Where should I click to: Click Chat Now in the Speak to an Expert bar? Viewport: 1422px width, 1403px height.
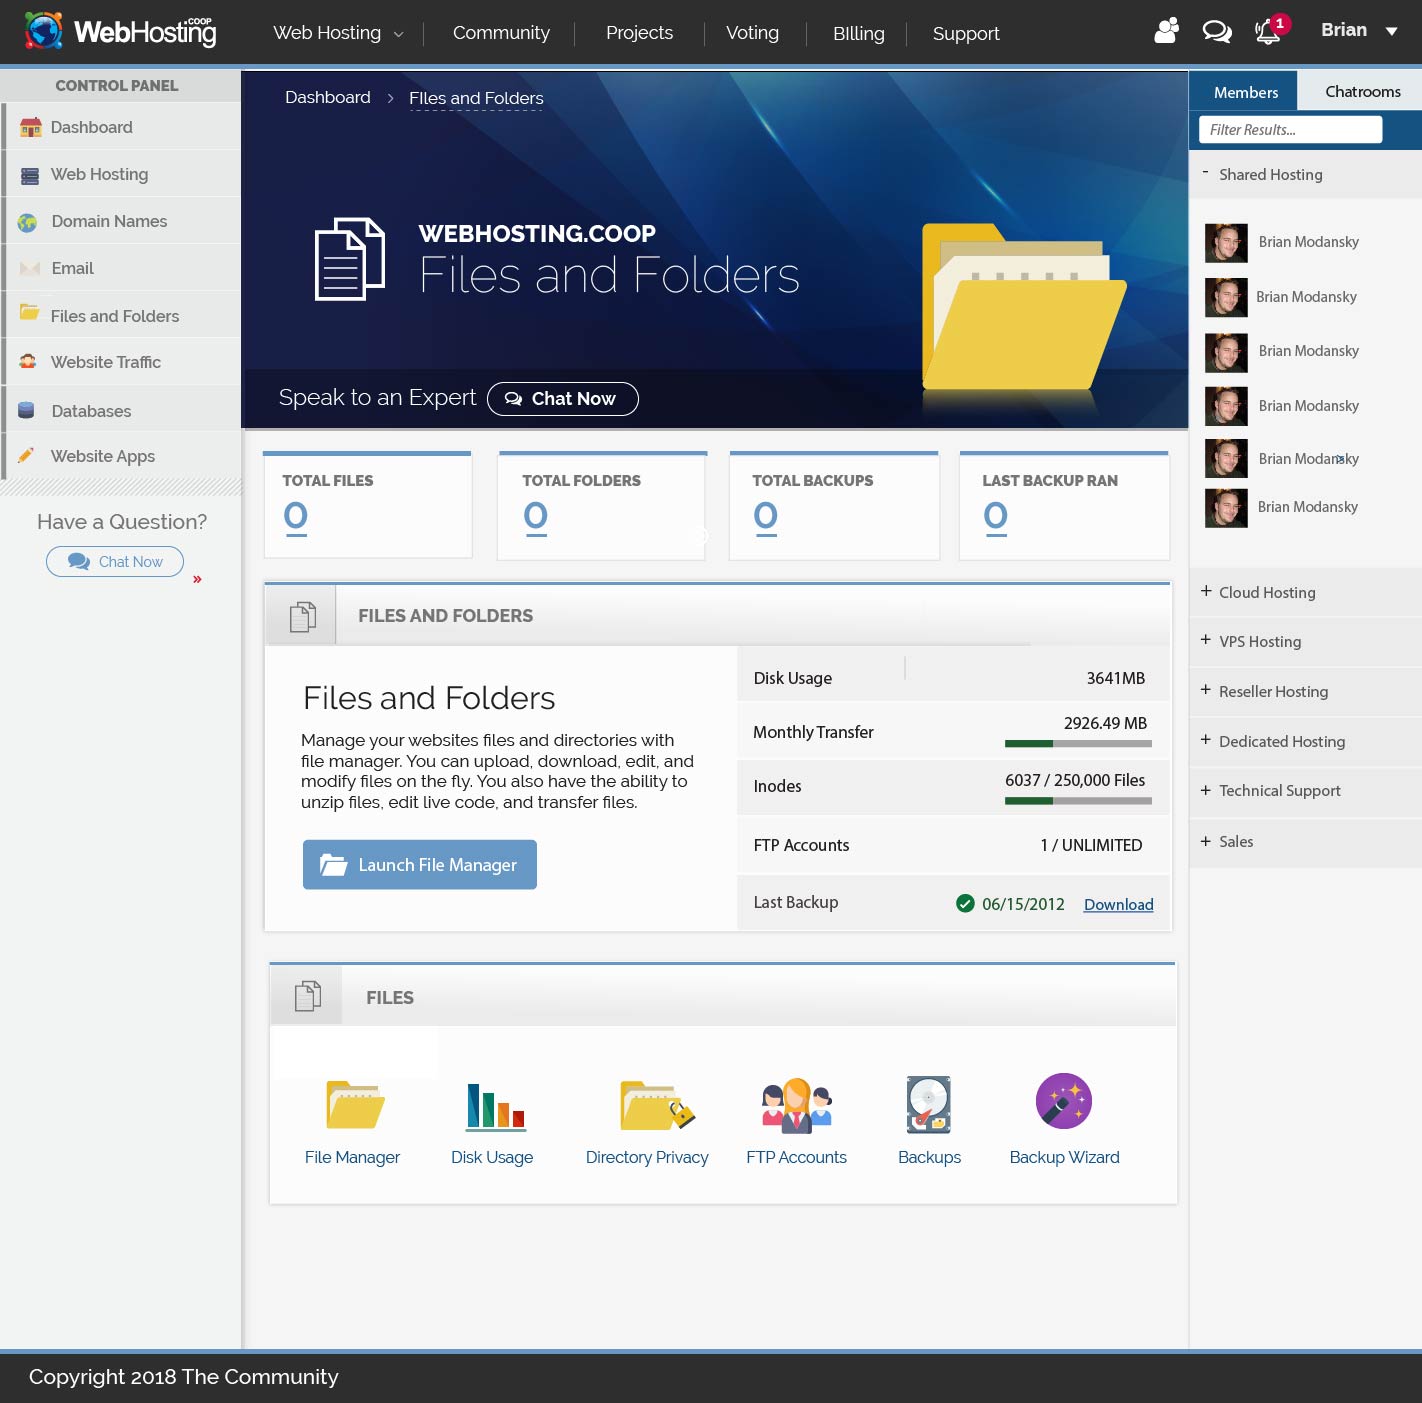(x=563, y=398)
